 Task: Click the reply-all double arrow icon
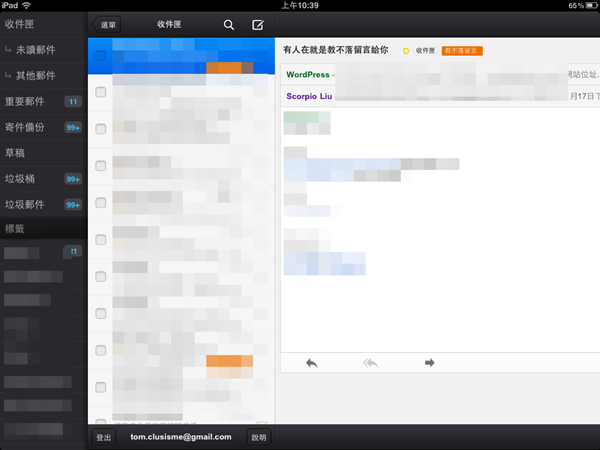tap(370, 363)
